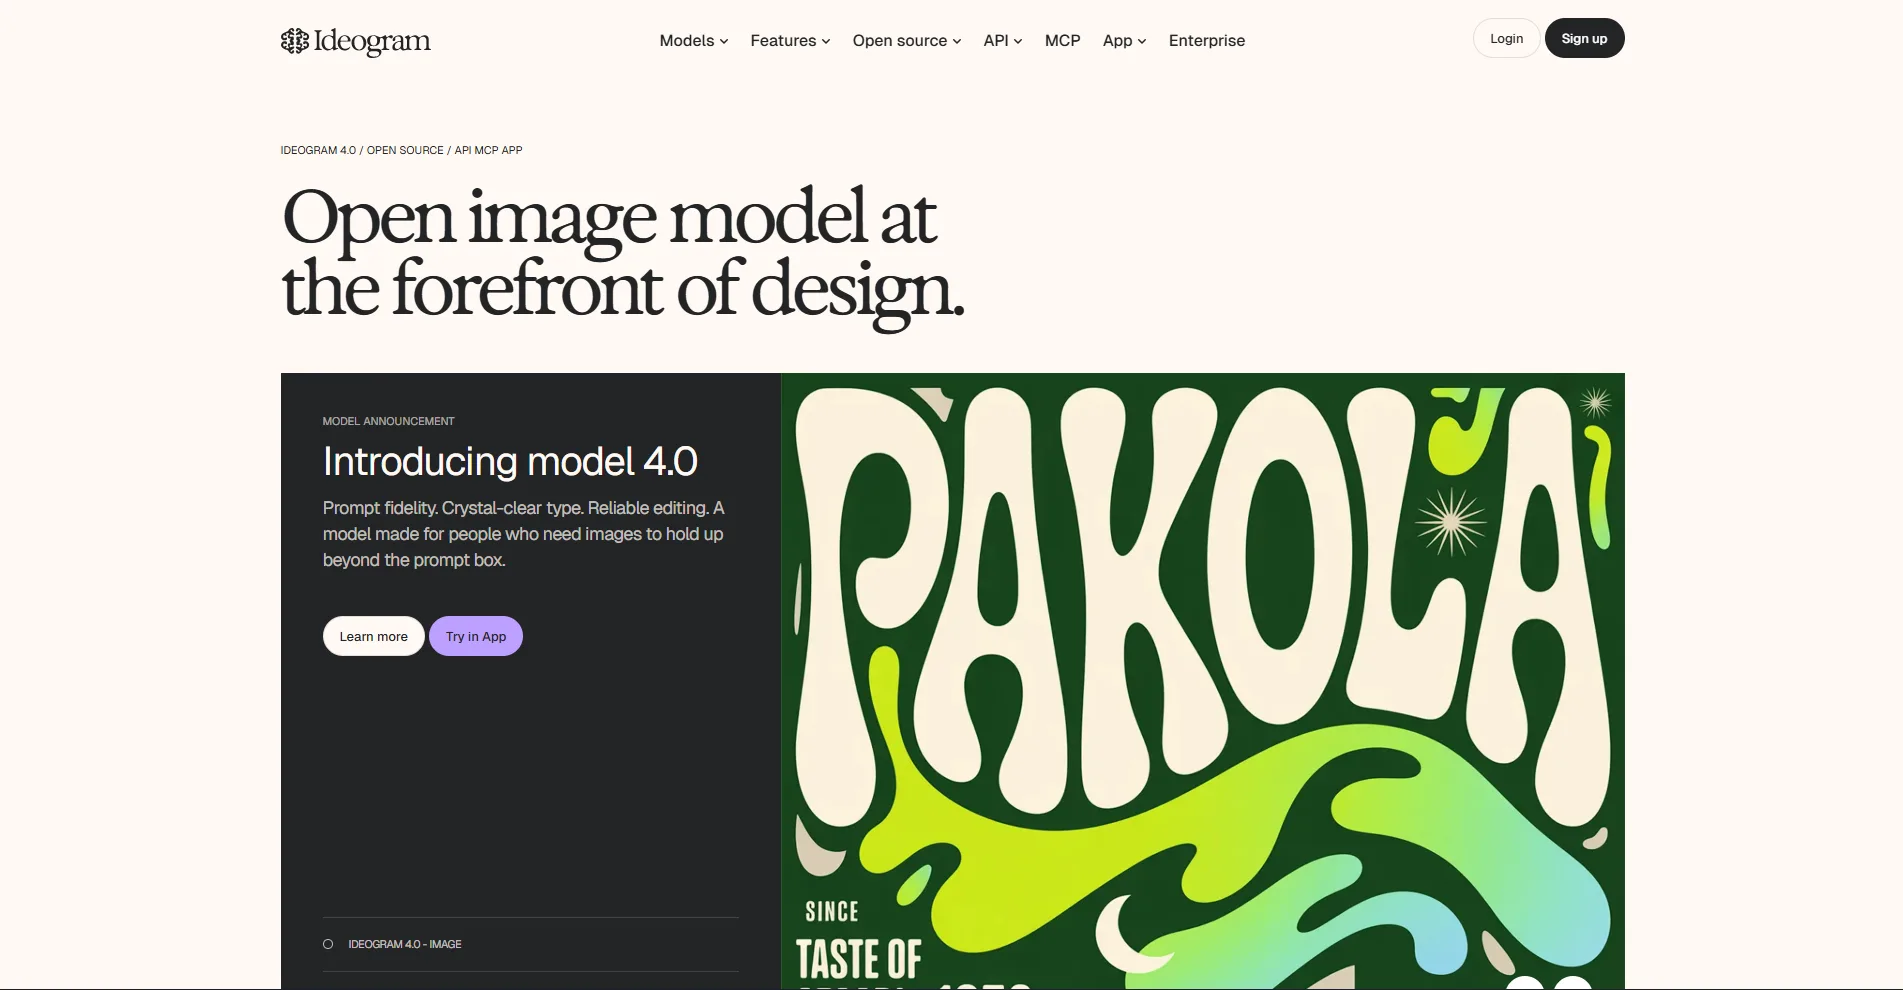Select the IDEOGRAM 4.0 - IMAGE slide label

[405, 944]
